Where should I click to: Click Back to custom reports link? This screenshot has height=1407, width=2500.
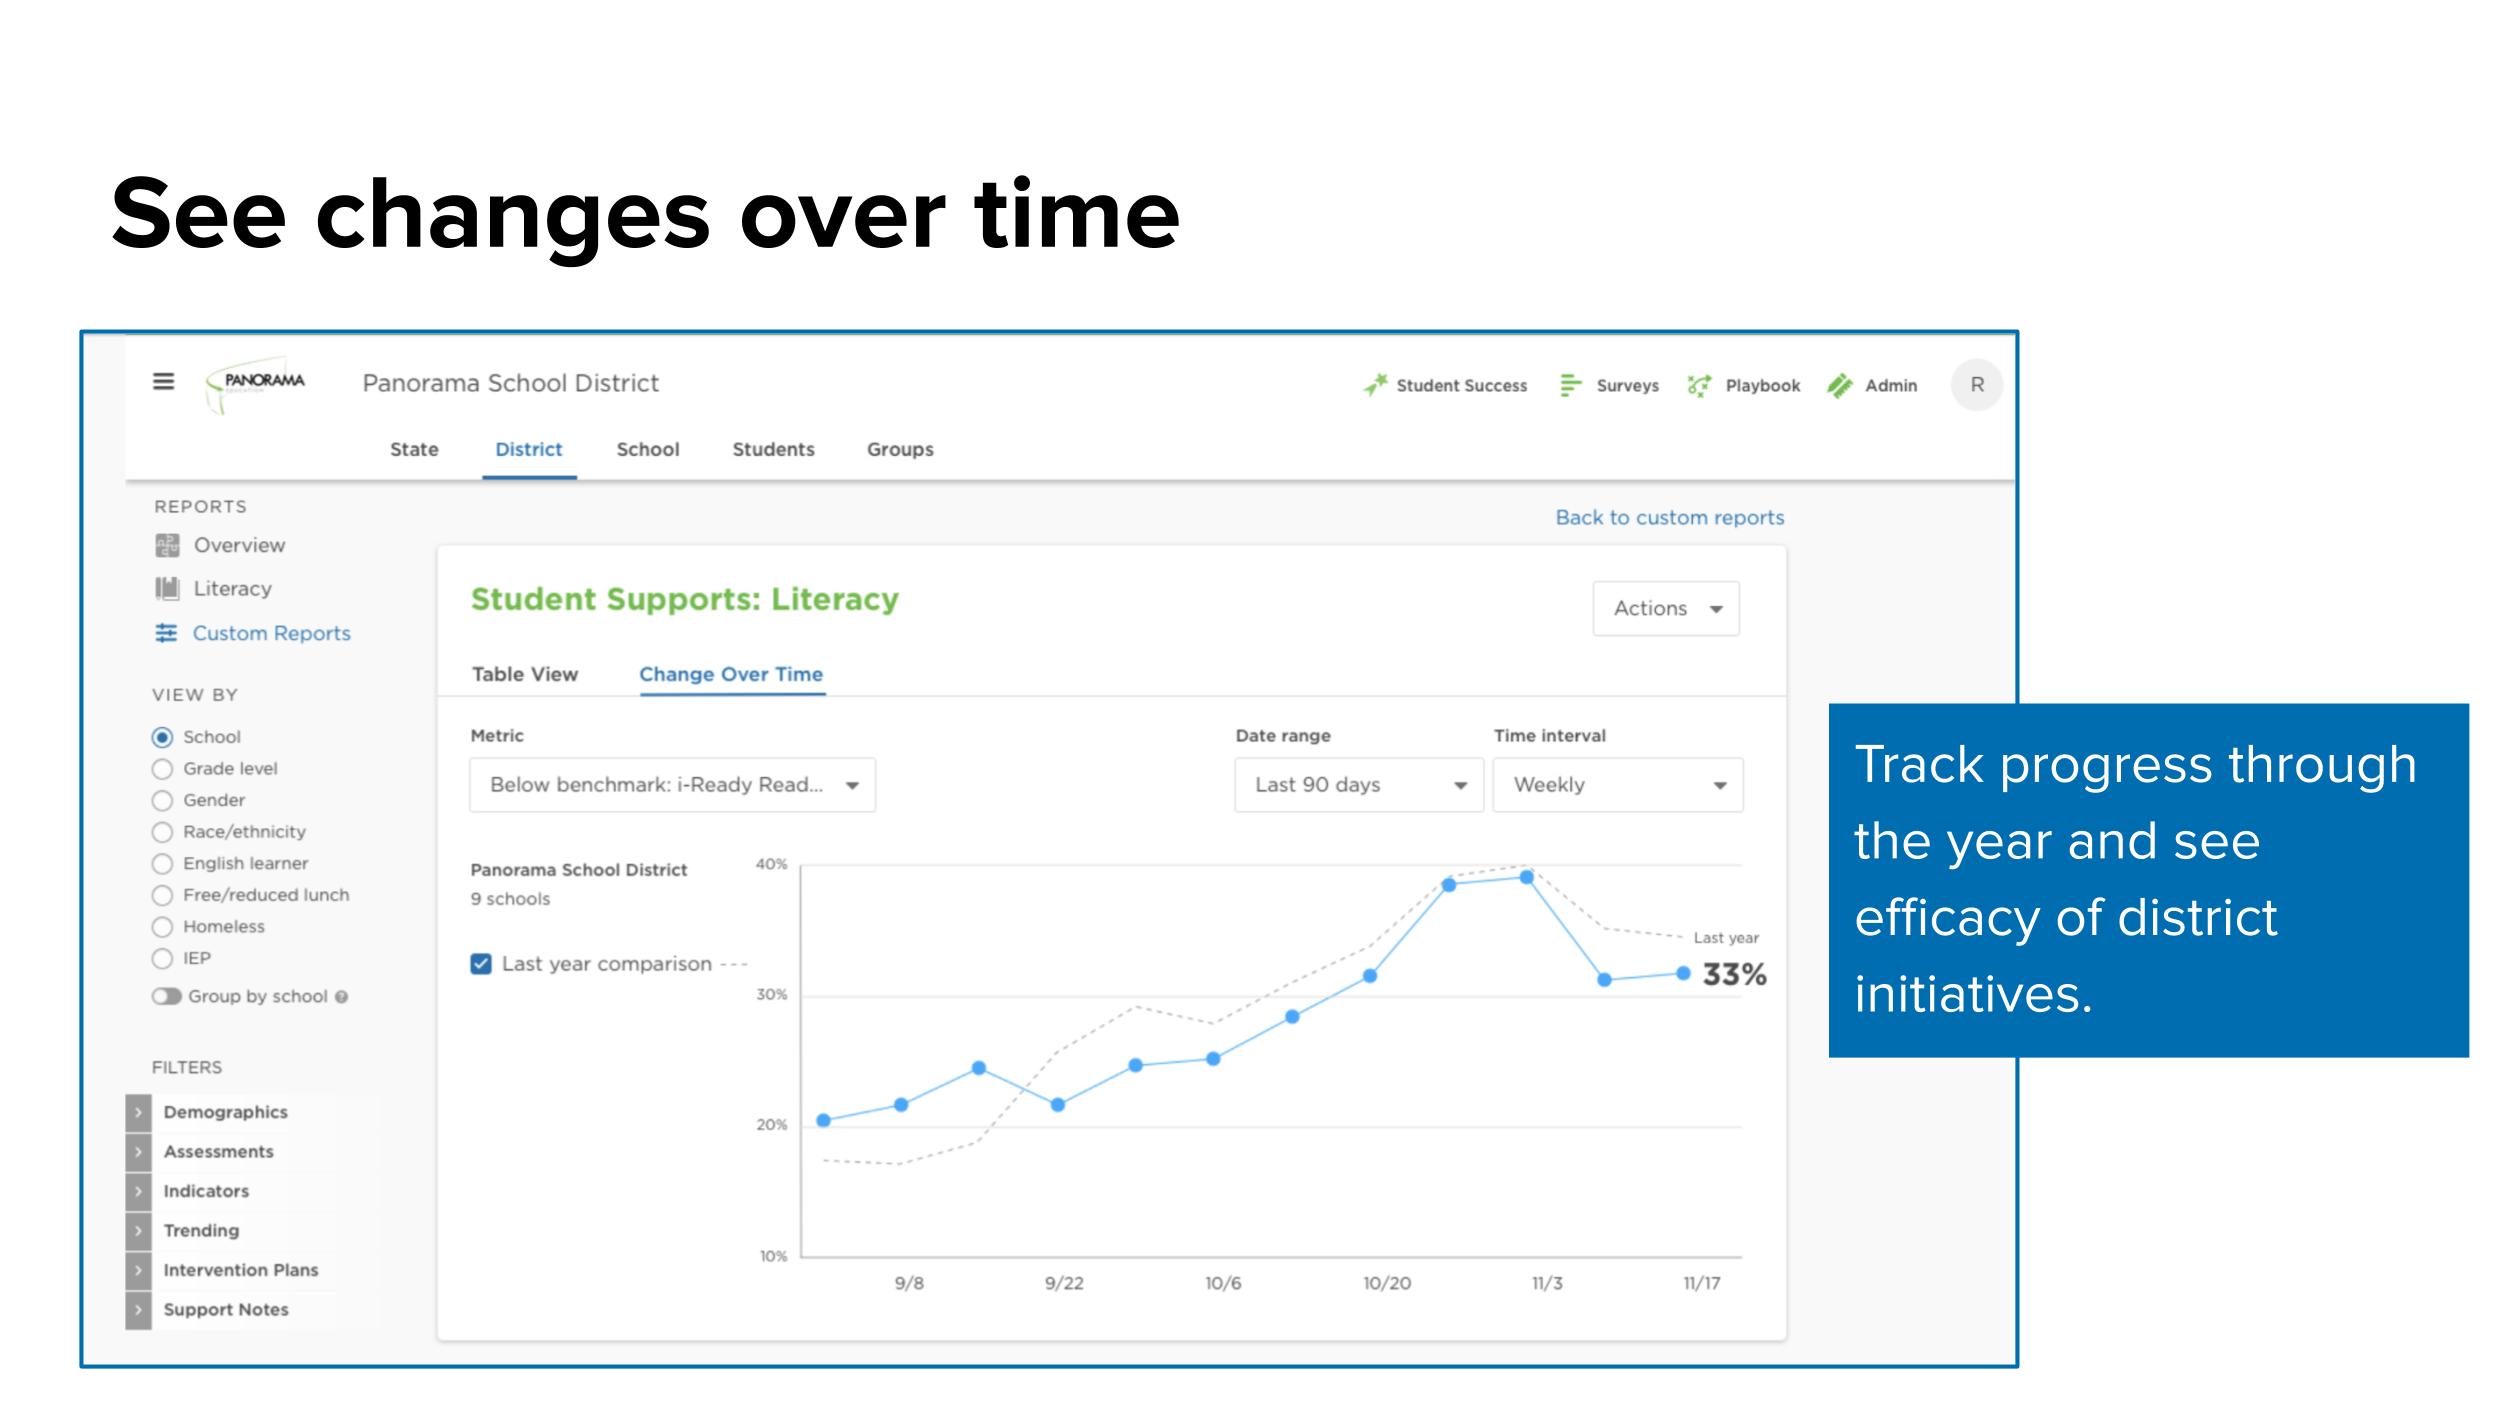[1669, 518]
